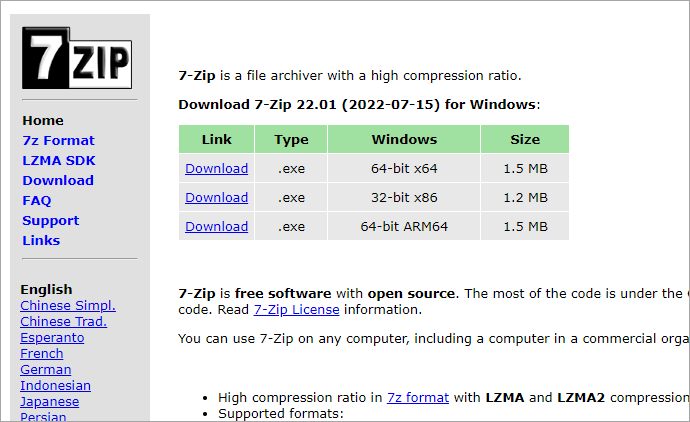Switch language to Chinese Simpl.
690x422 pixels.
tap(68, 305)
